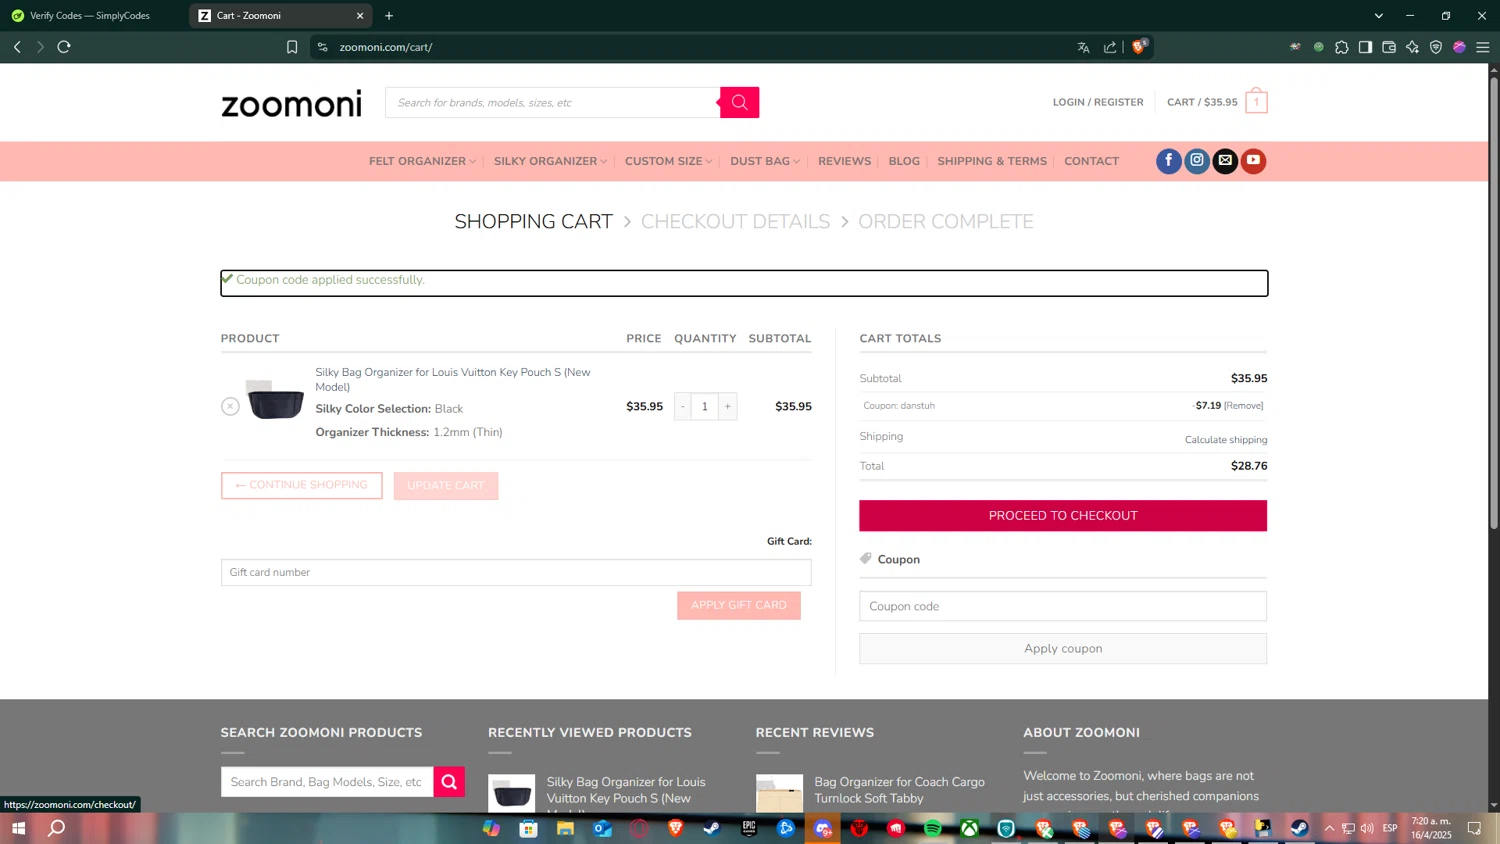1500x844 pixels.
Task: Bookmark this page icon
Action: coord(292,47)
